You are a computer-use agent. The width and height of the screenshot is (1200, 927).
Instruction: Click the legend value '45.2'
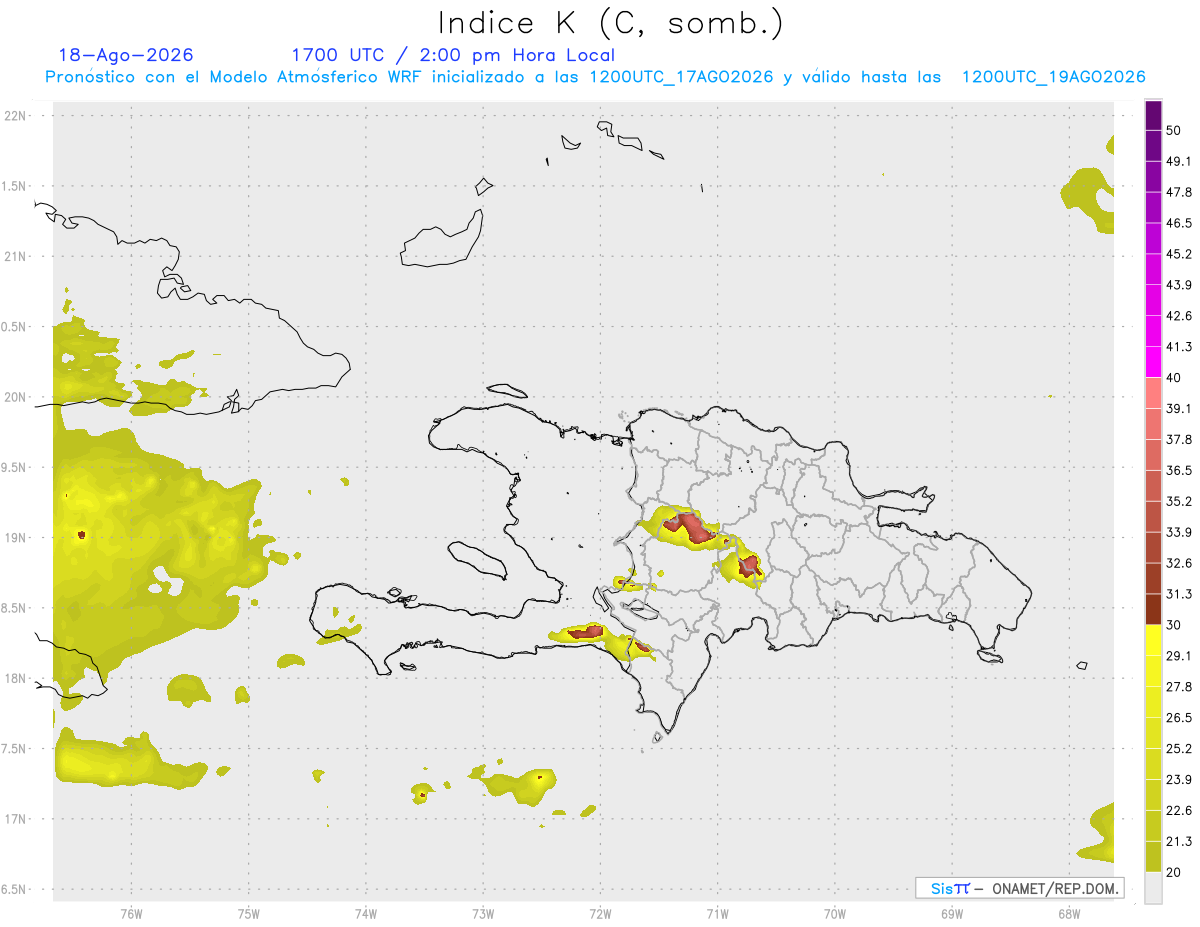click(1179, 254)
